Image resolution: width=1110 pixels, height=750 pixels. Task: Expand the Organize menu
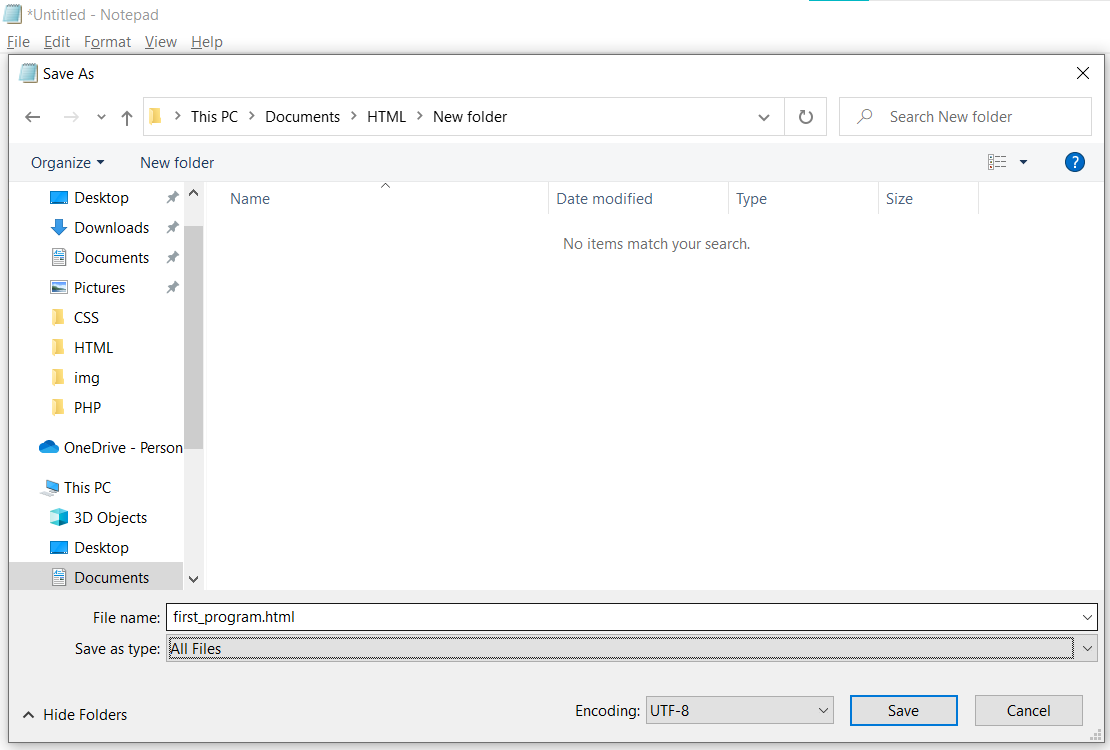(67, 163)
